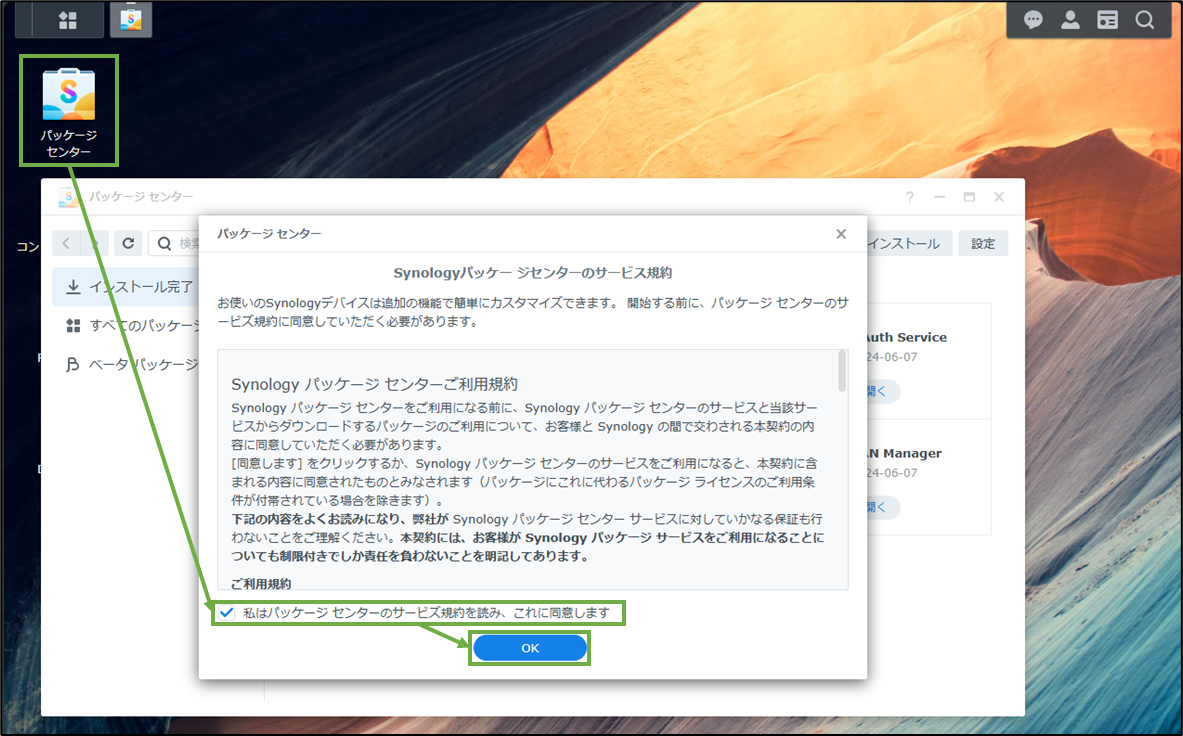Click the refresh icon in Package Center
The width and height of the screenshot is (1183, 736).
coord(128,243)
